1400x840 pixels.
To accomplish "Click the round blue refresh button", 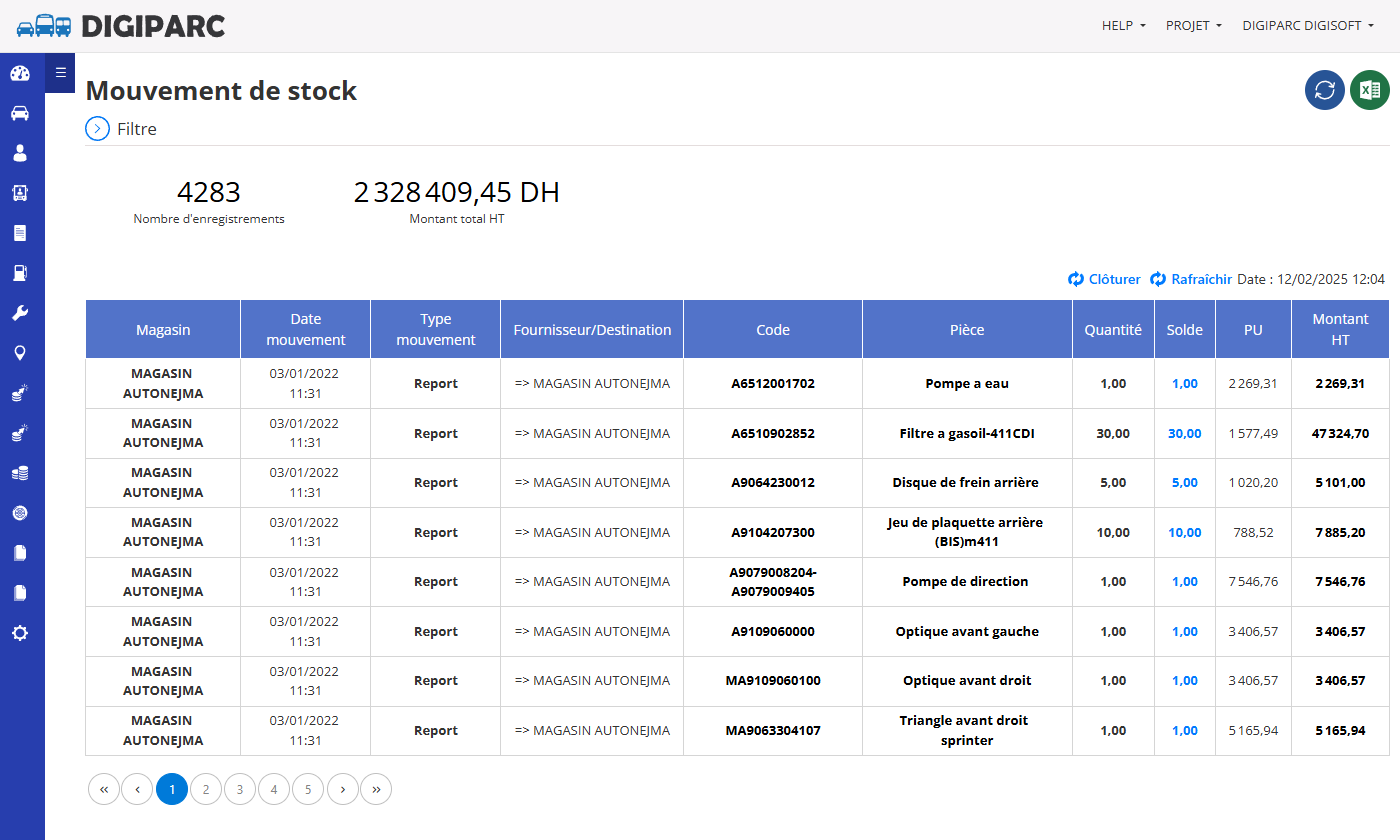I will tap(1325, 90).
